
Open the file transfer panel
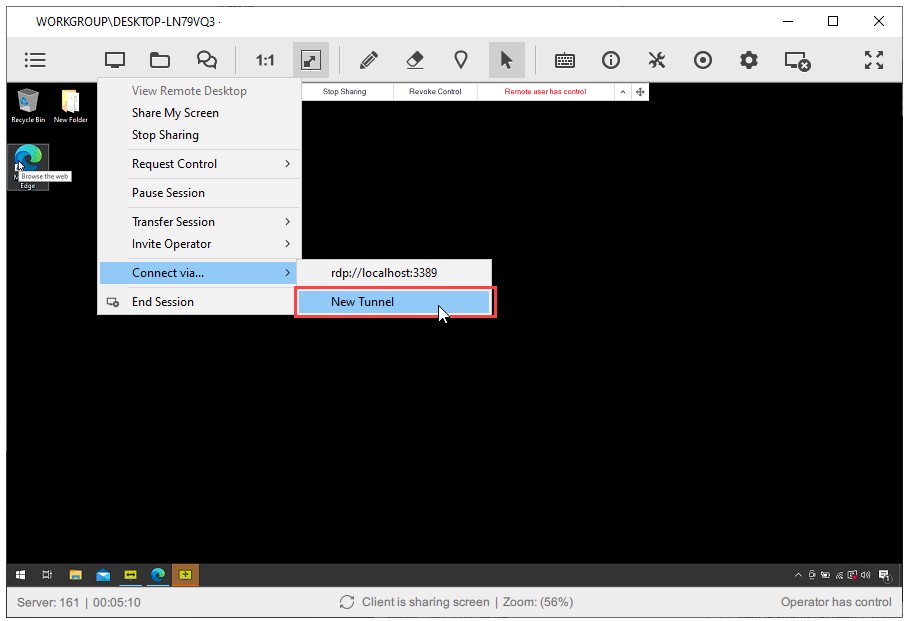(160, 60)
